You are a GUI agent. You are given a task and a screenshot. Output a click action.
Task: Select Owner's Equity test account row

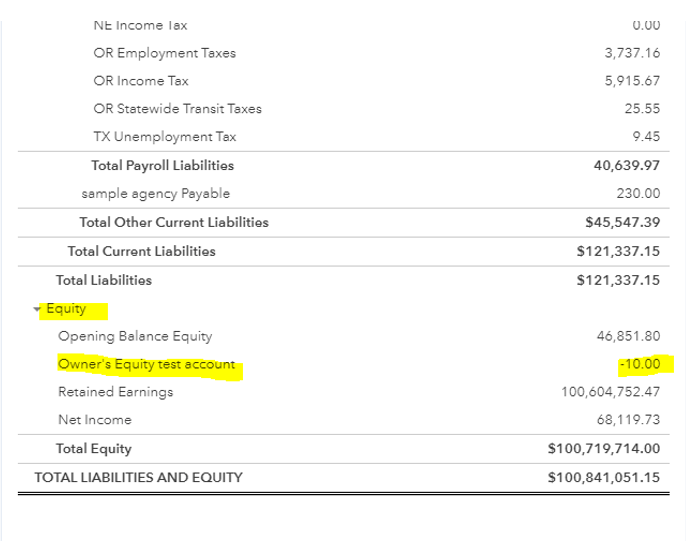(343, 364)
